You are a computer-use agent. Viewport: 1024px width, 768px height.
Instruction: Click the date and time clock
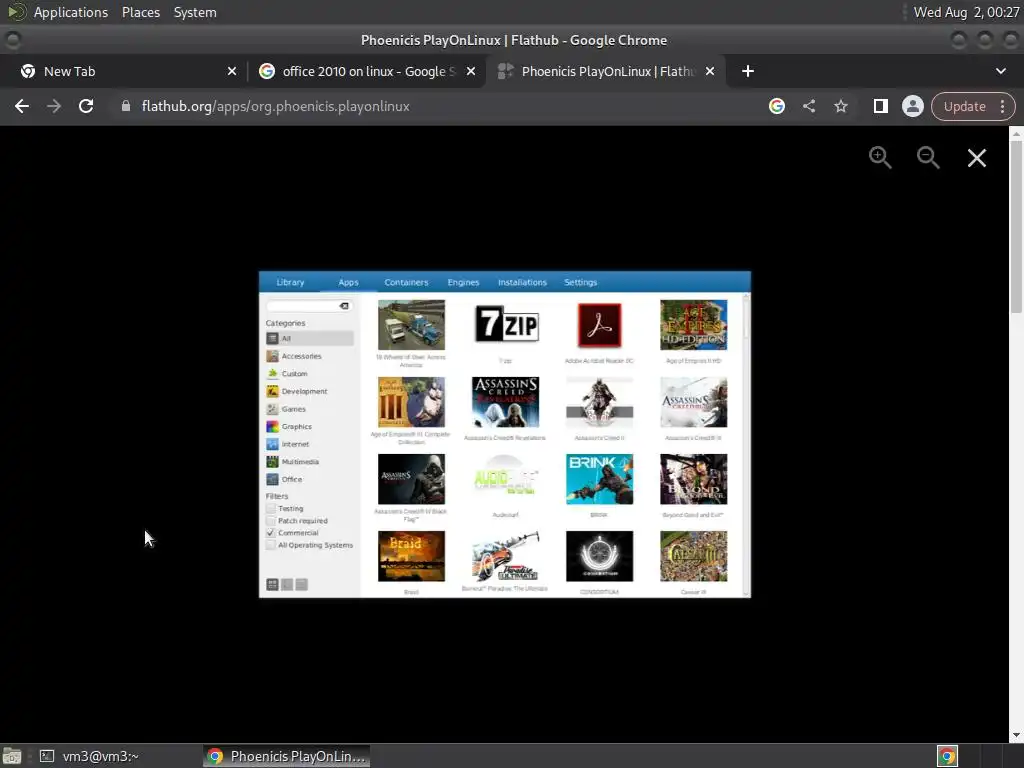(965, 12)
